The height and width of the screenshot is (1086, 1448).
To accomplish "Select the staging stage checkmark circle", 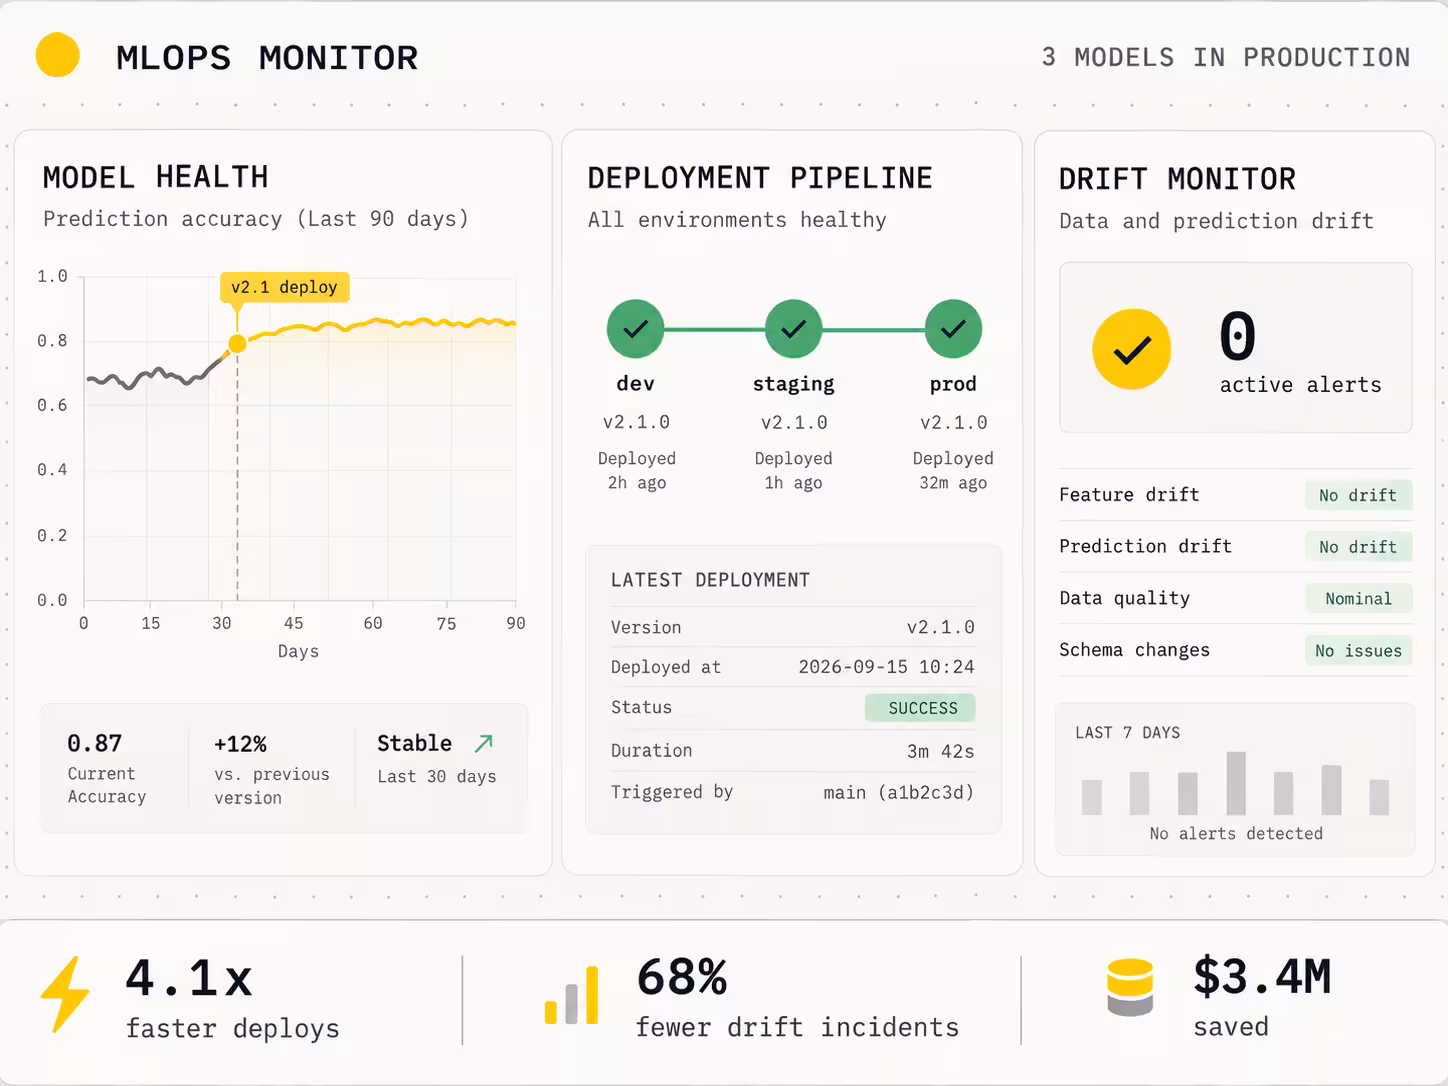I will [x=793, y=328].
